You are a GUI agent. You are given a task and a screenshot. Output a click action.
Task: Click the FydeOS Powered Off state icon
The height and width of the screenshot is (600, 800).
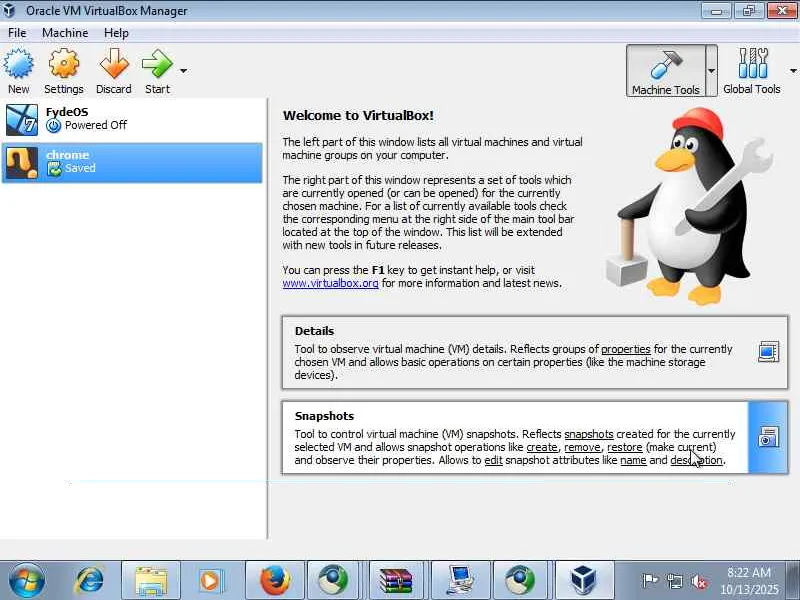[54, 126]
